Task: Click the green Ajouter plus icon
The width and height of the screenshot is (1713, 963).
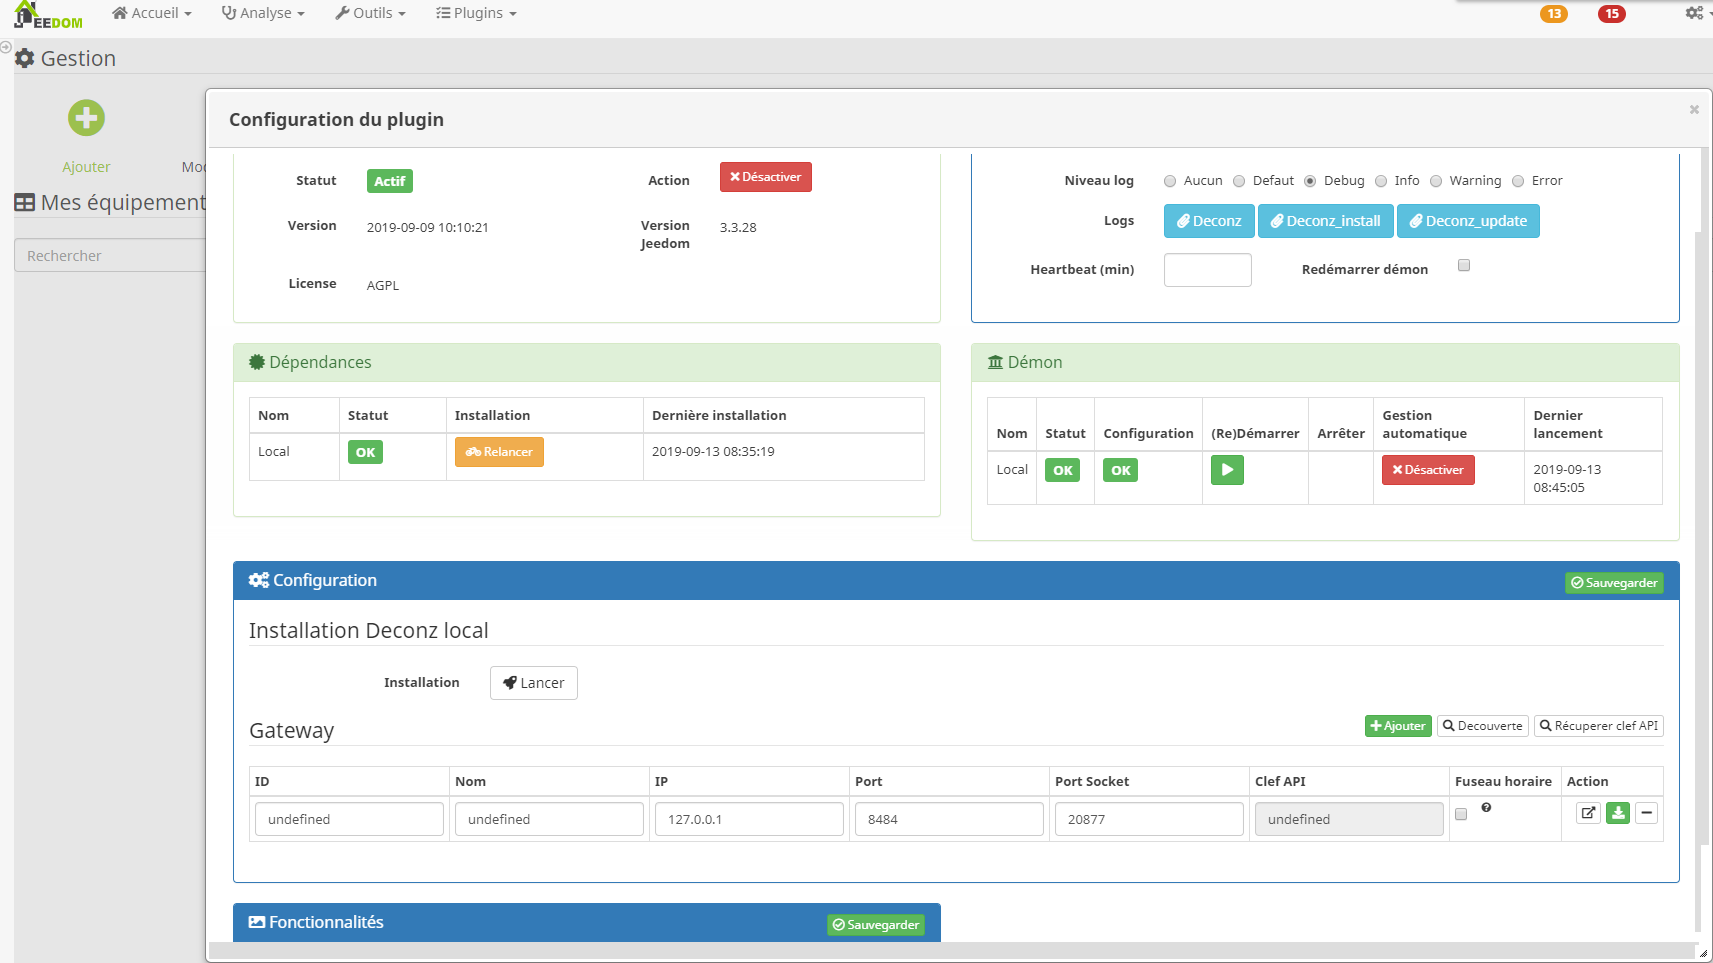Action: coord(86,118)
